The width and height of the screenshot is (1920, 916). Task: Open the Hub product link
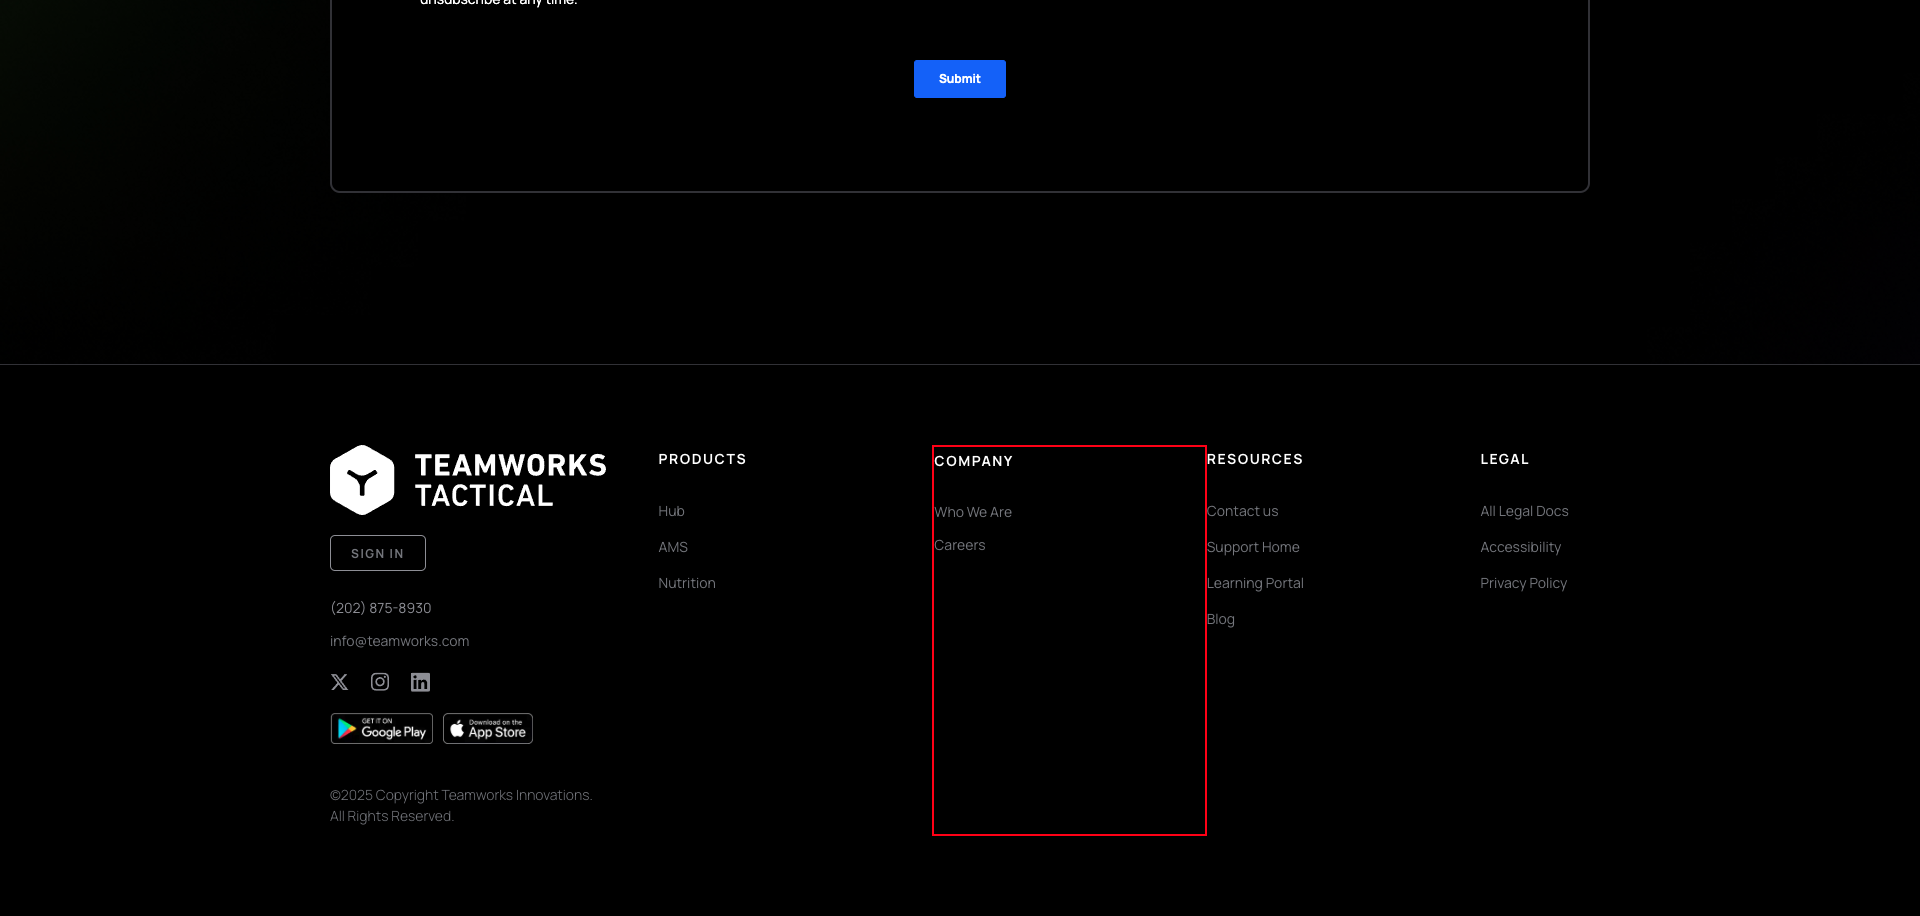click(670, 511)
